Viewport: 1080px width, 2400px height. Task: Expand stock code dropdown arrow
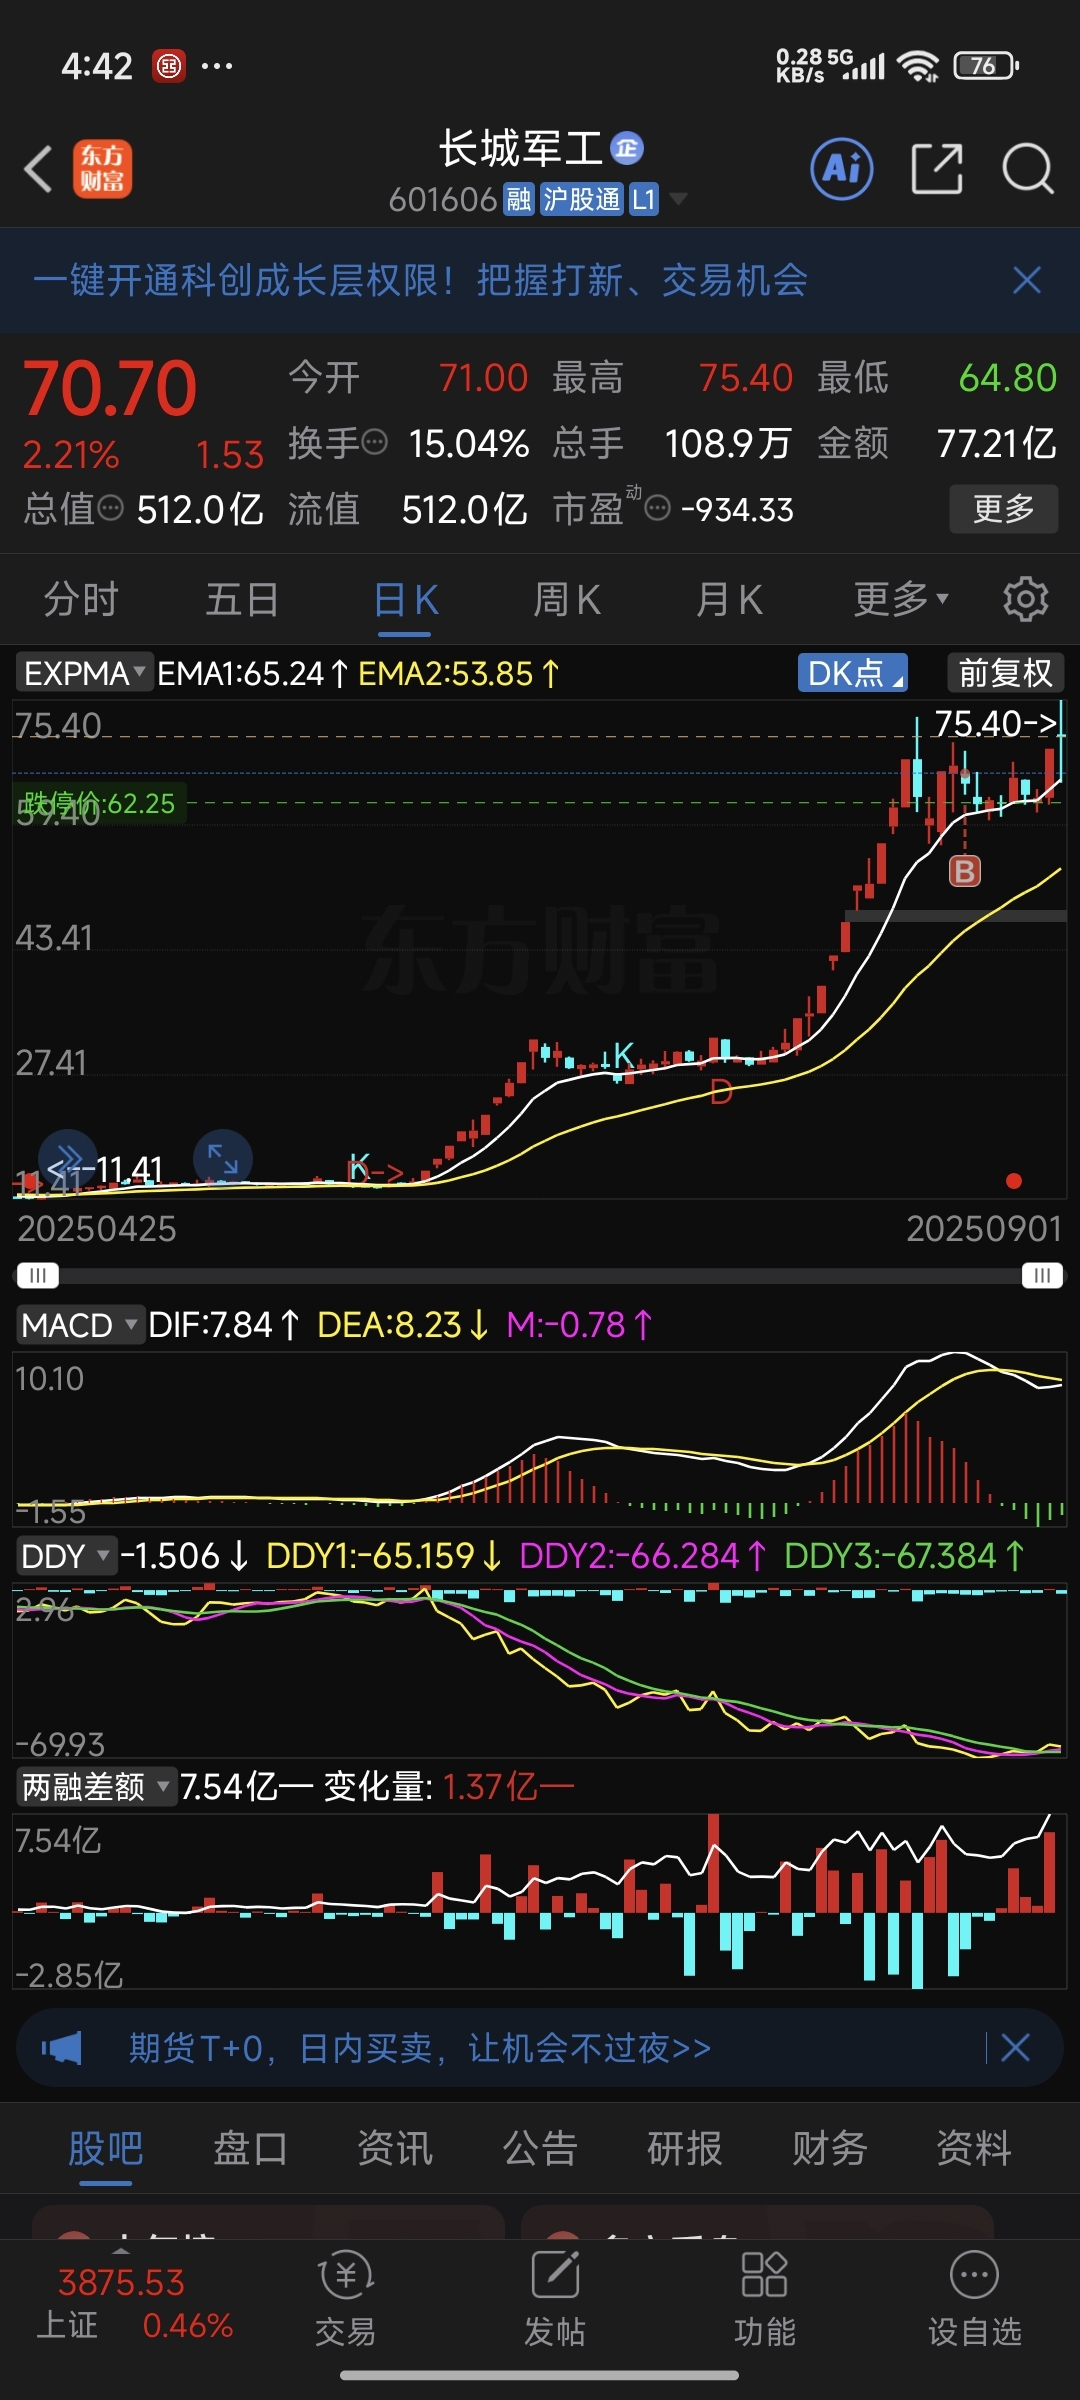(x=679, y=200)
